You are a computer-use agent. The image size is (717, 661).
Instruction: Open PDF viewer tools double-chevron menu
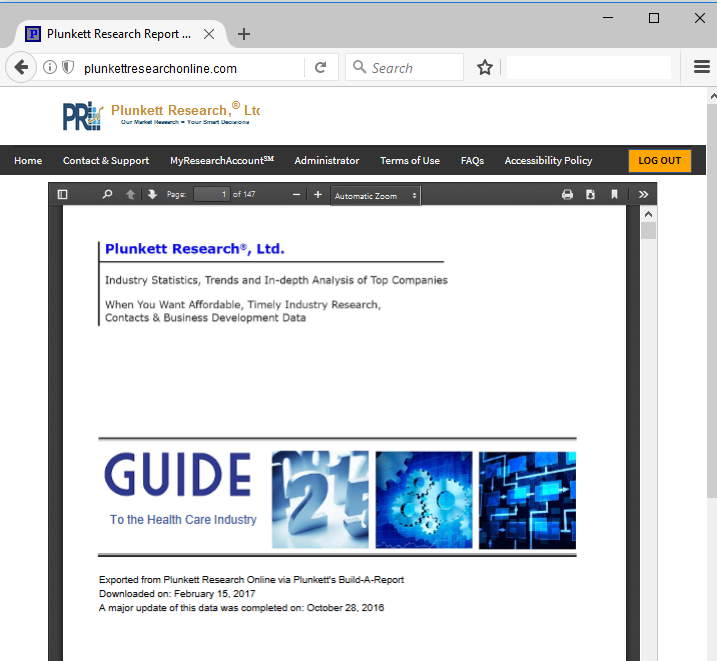[x=643, y=195]
